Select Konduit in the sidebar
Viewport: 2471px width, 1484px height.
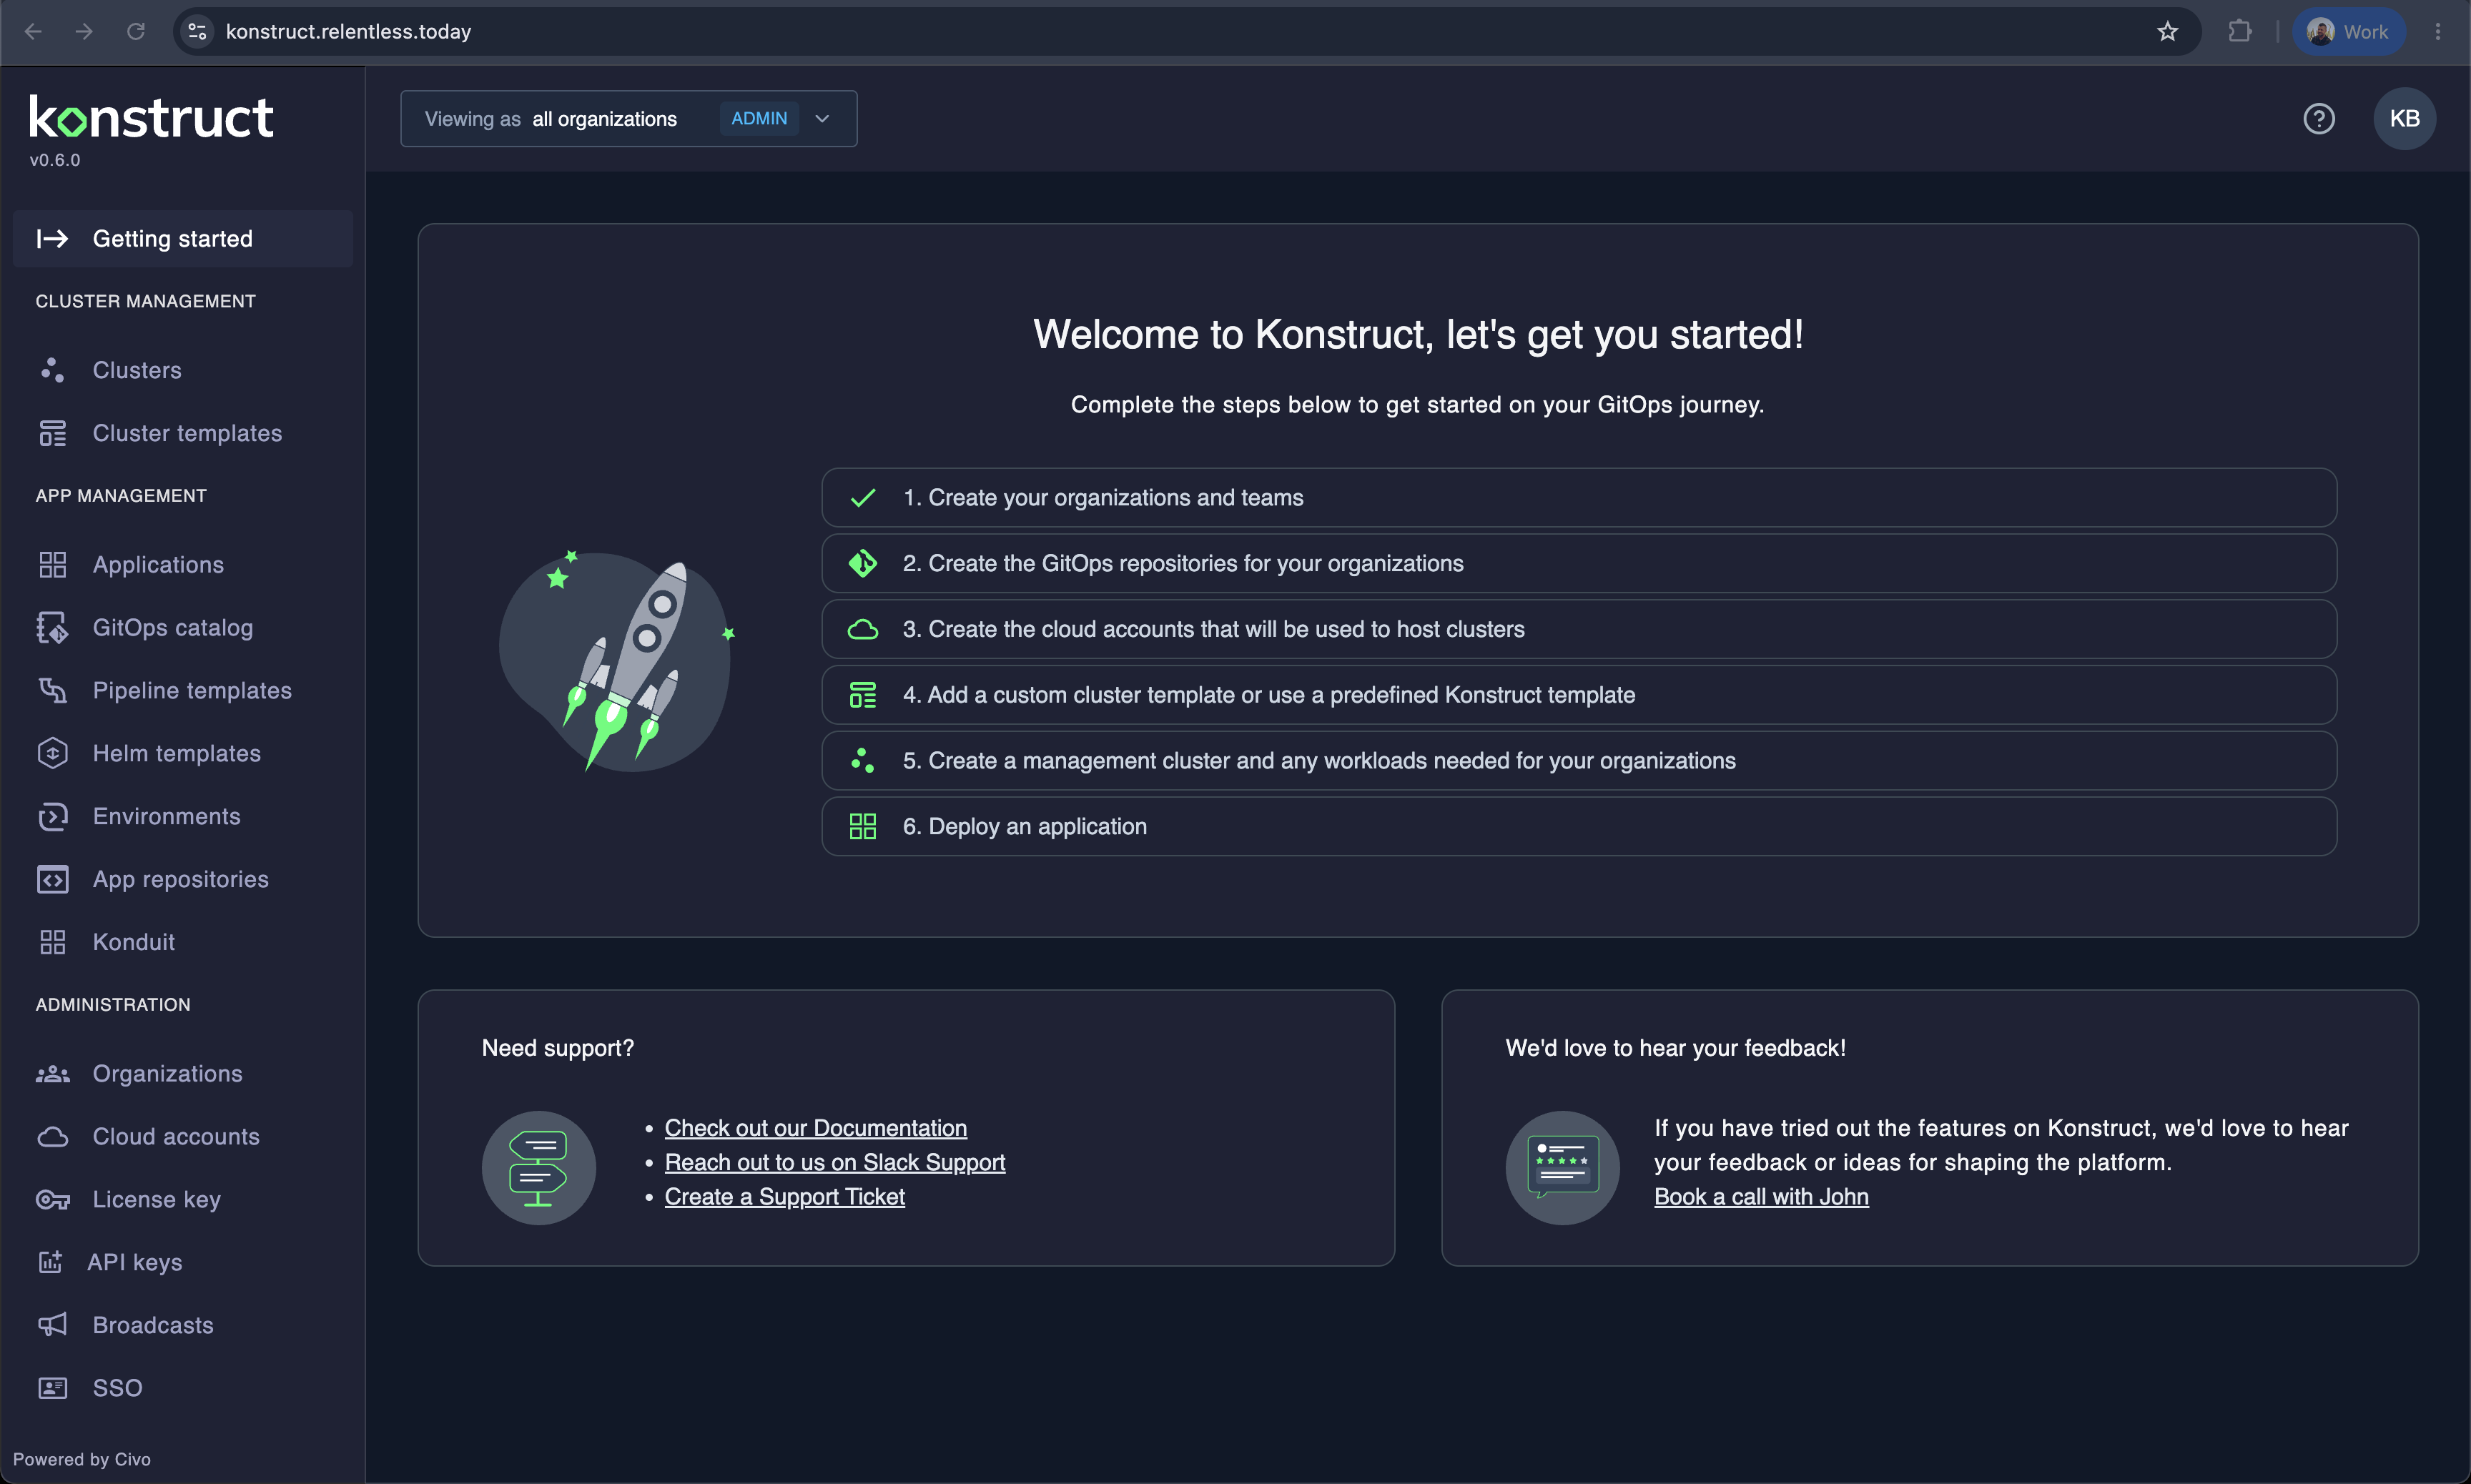pos(183,942)
